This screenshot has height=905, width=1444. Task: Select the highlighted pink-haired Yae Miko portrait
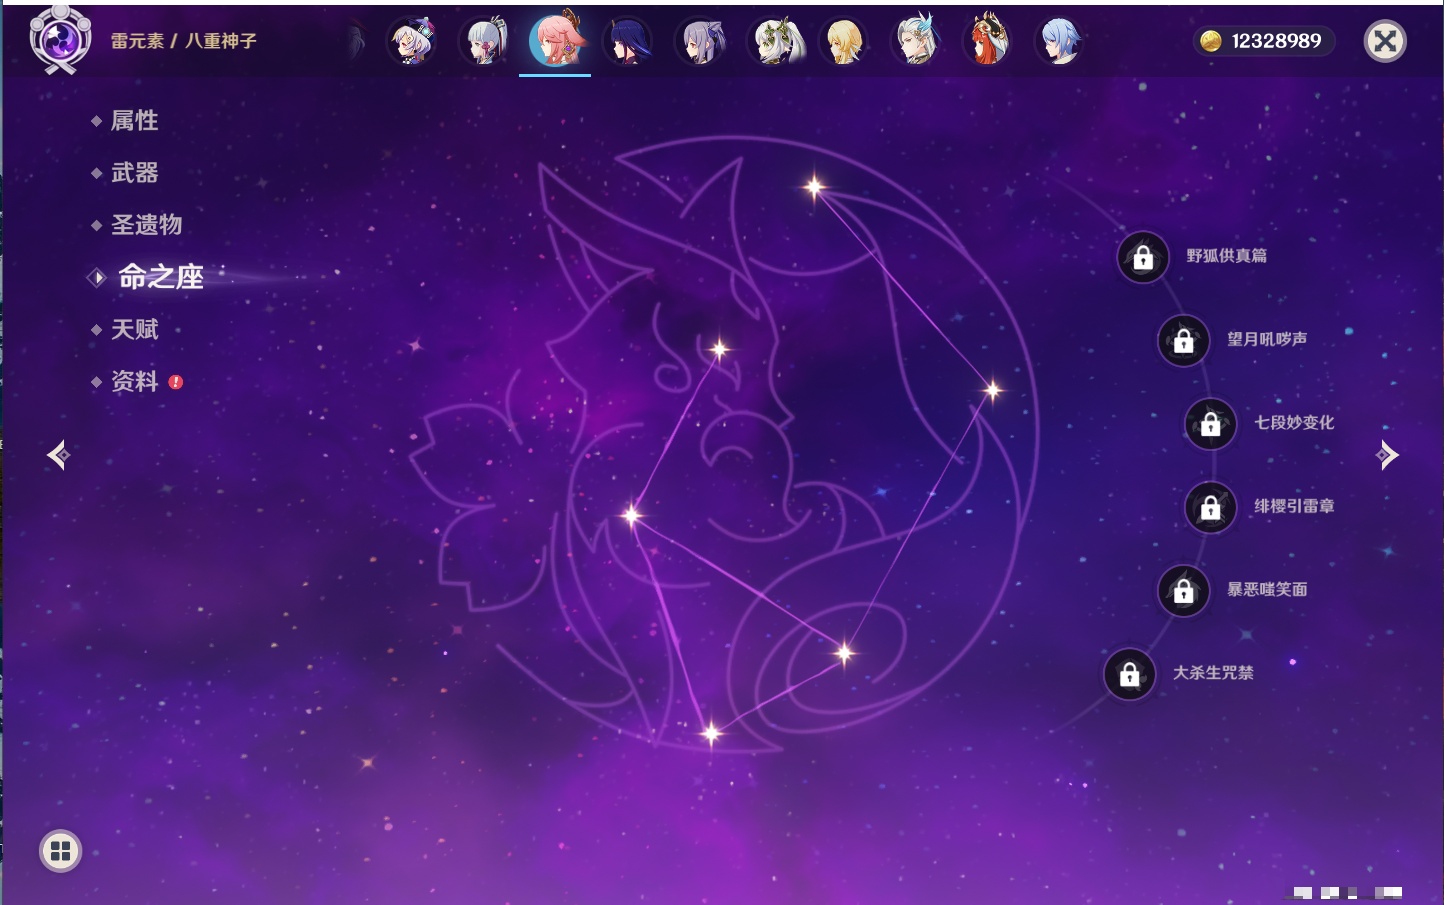click(556, 40)
